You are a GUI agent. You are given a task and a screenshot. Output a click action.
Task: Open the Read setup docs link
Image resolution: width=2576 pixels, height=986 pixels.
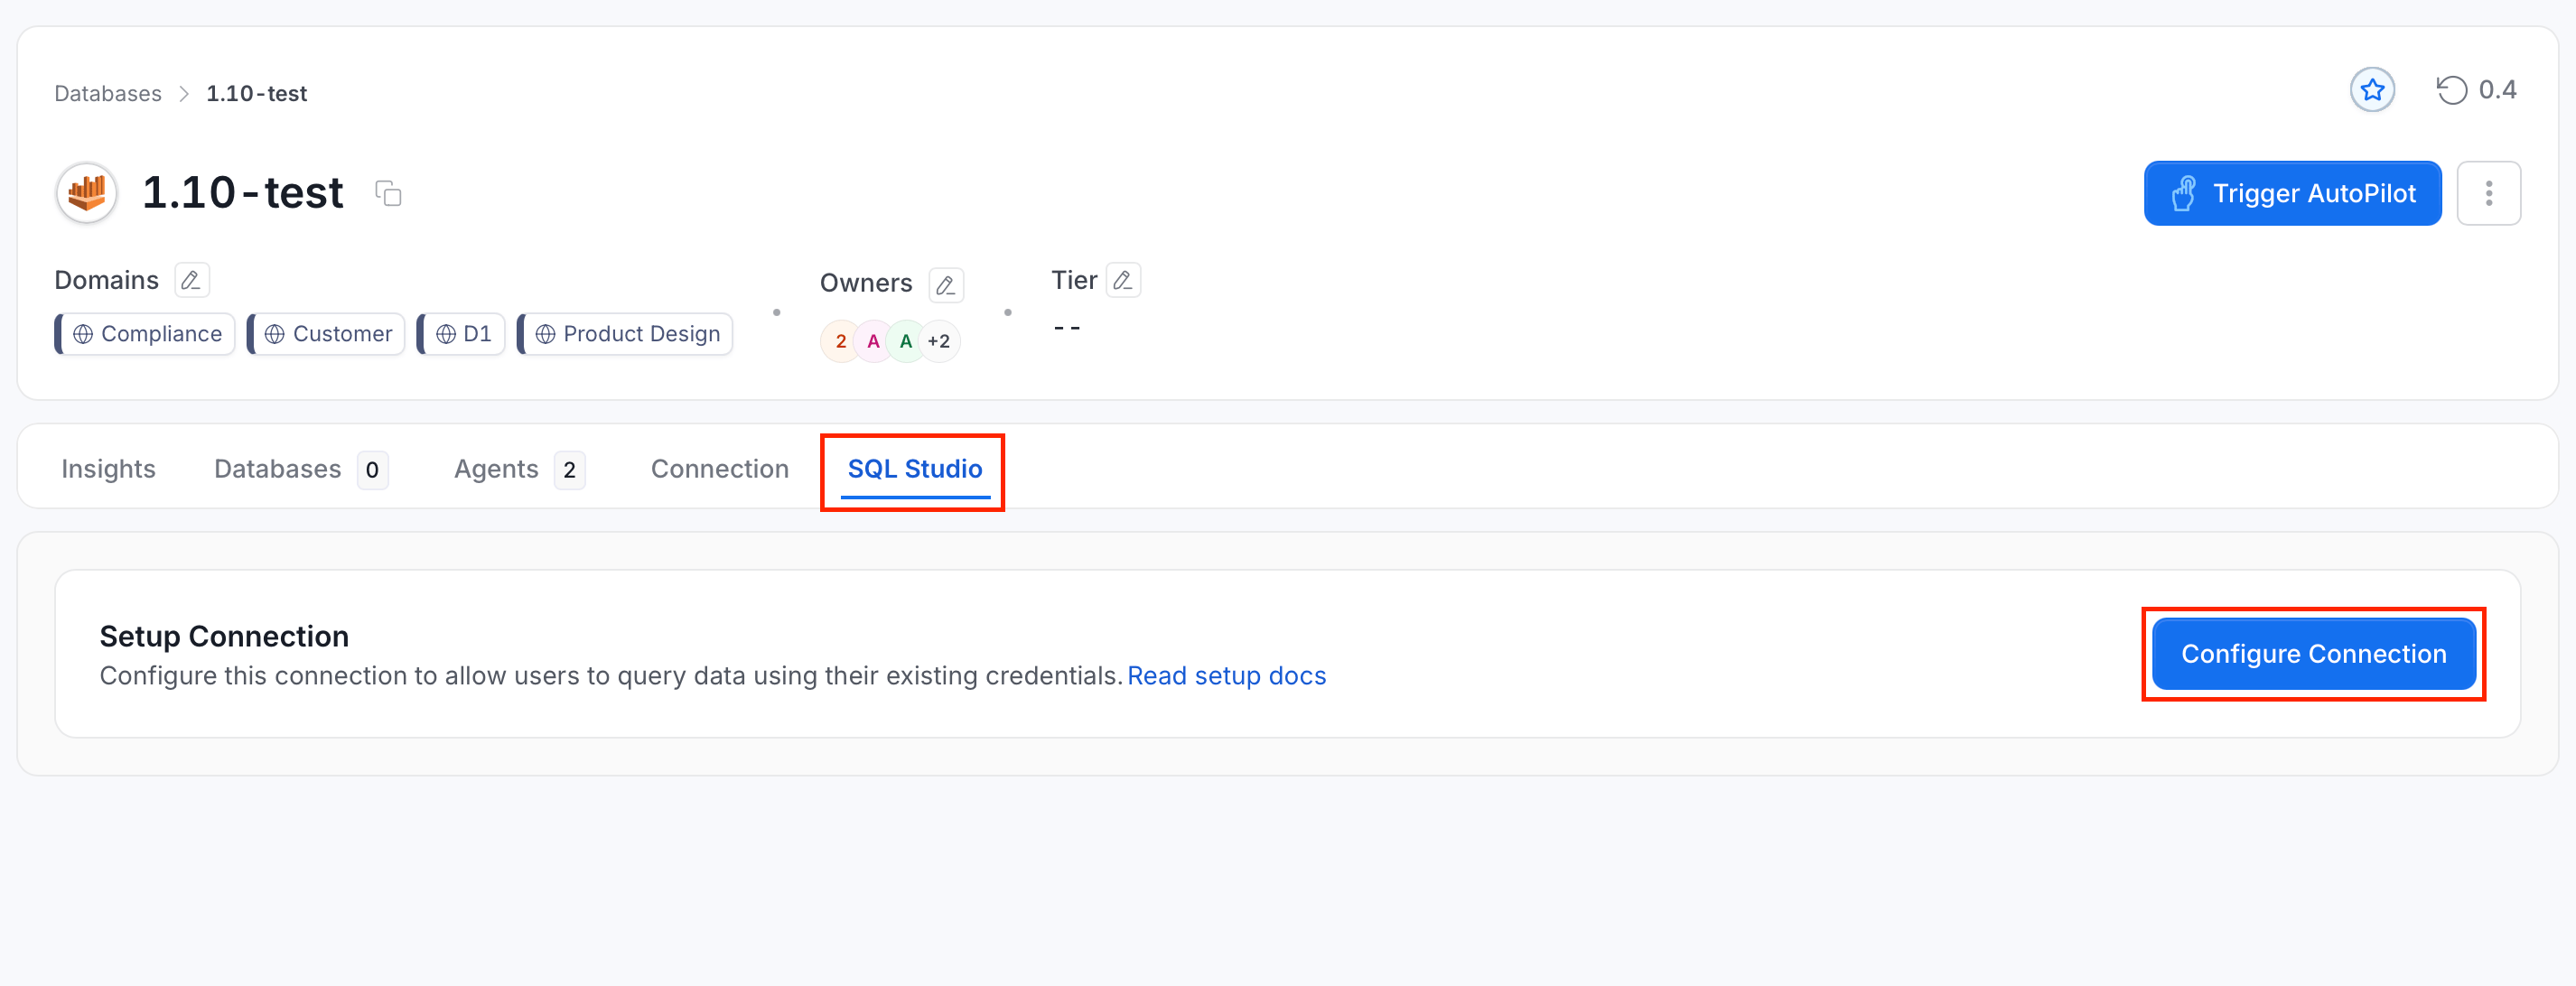(x=1226, y=676)
